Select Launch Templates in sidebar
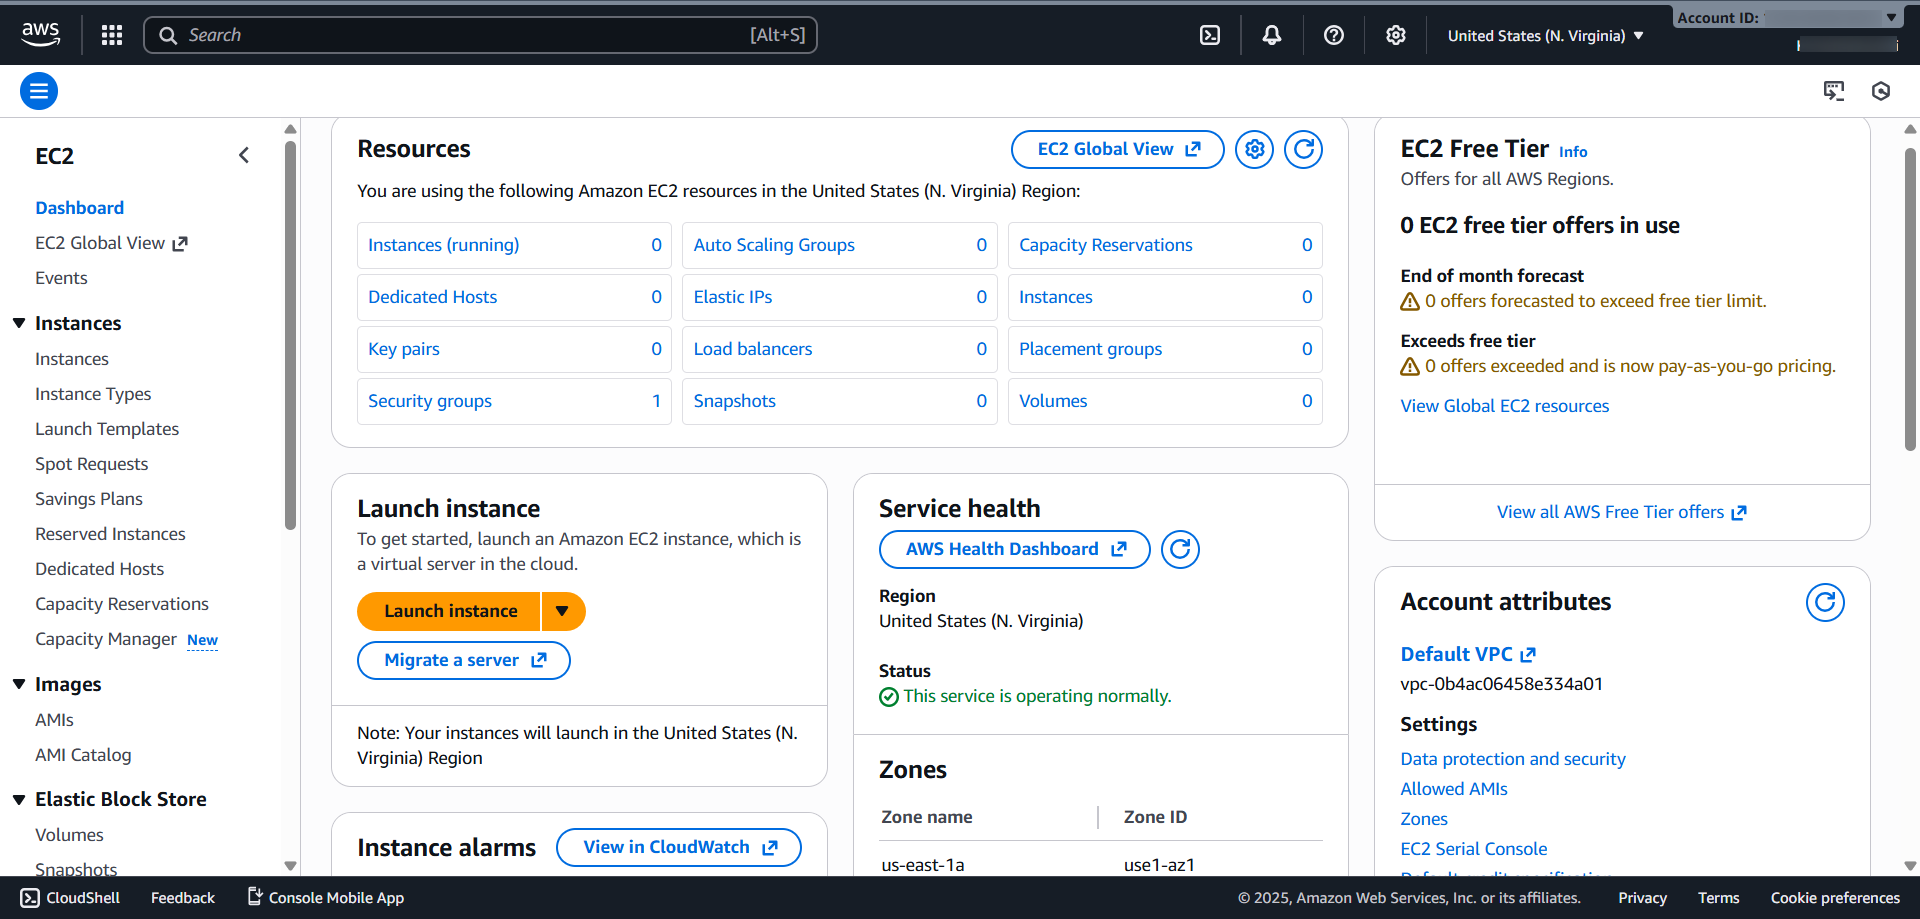1920x919 pixels. coord(107,429)
